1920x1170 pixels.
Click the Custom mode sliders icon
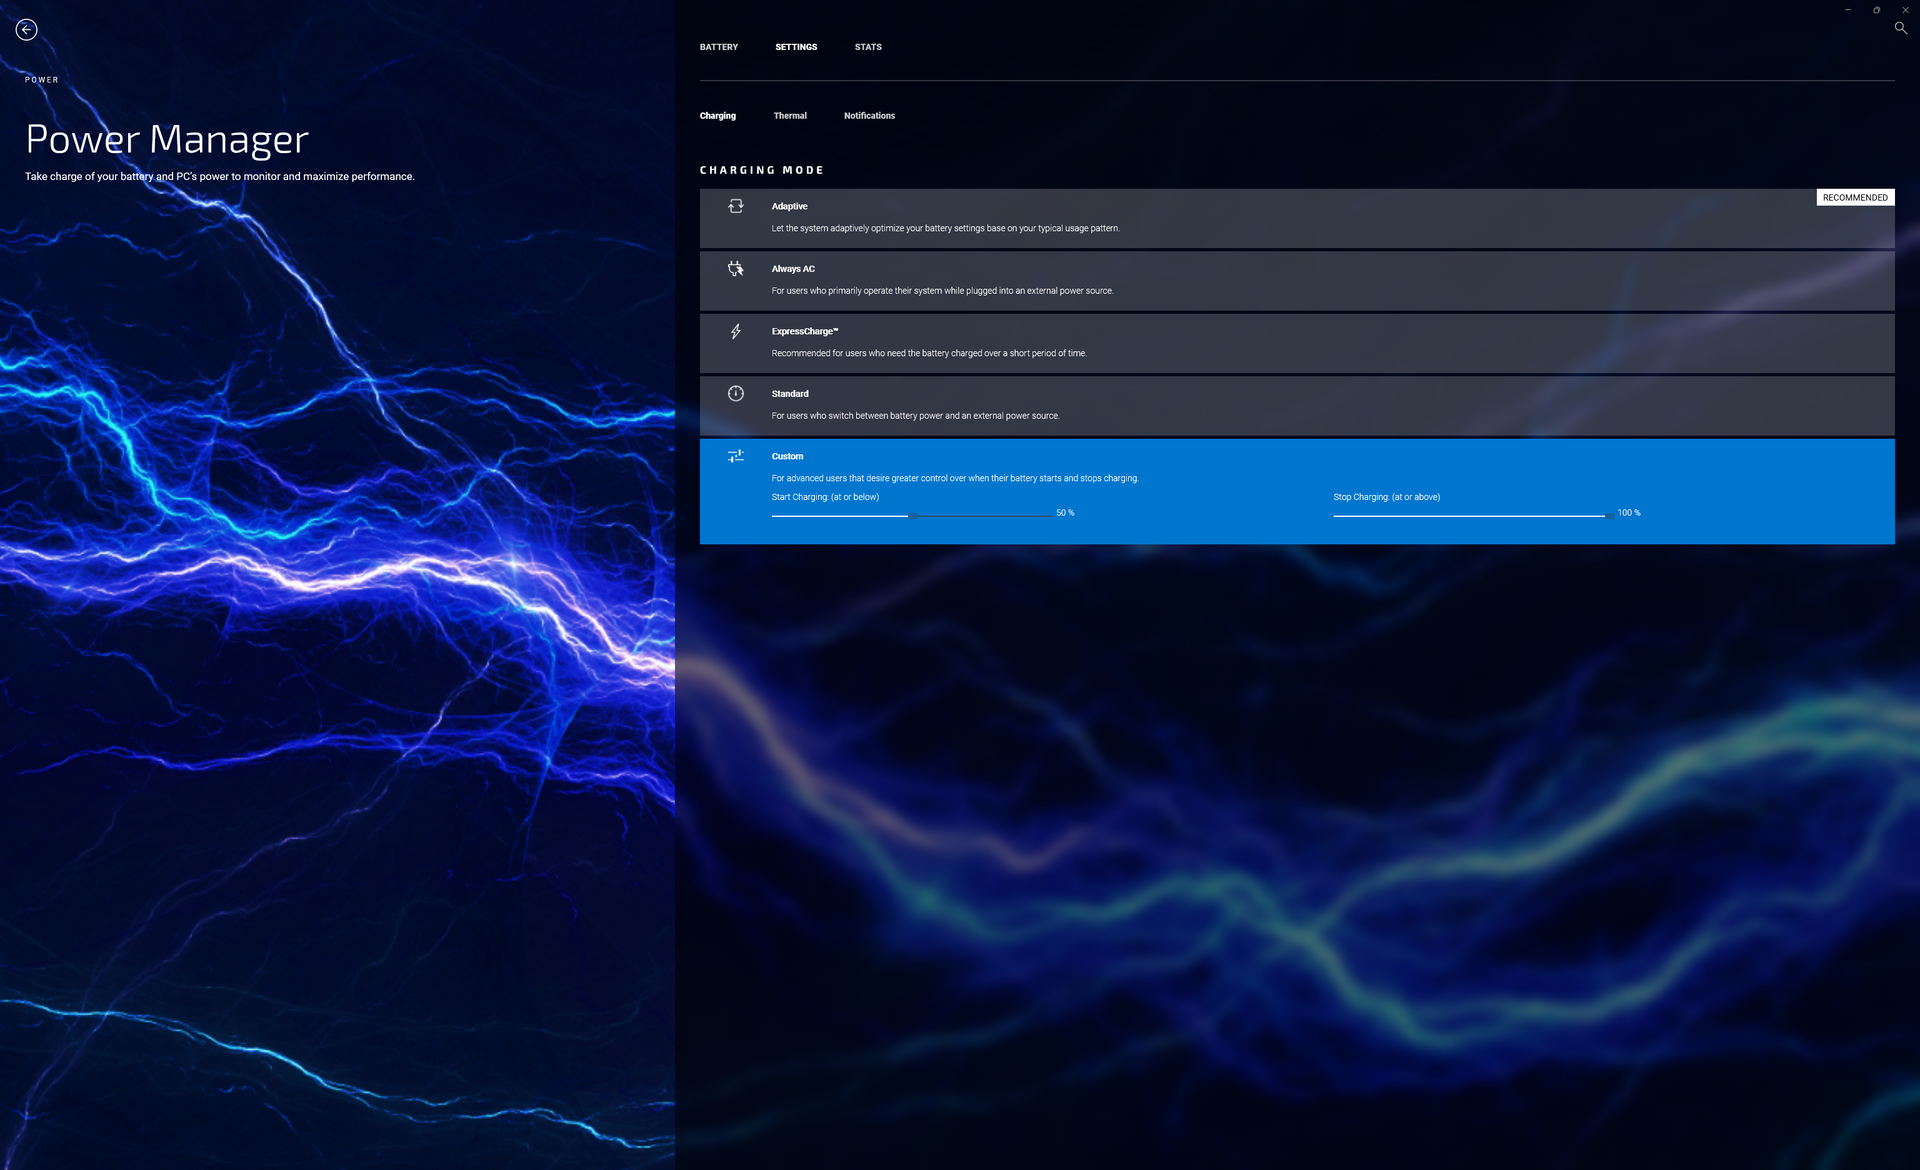click(x=736, y=456)
